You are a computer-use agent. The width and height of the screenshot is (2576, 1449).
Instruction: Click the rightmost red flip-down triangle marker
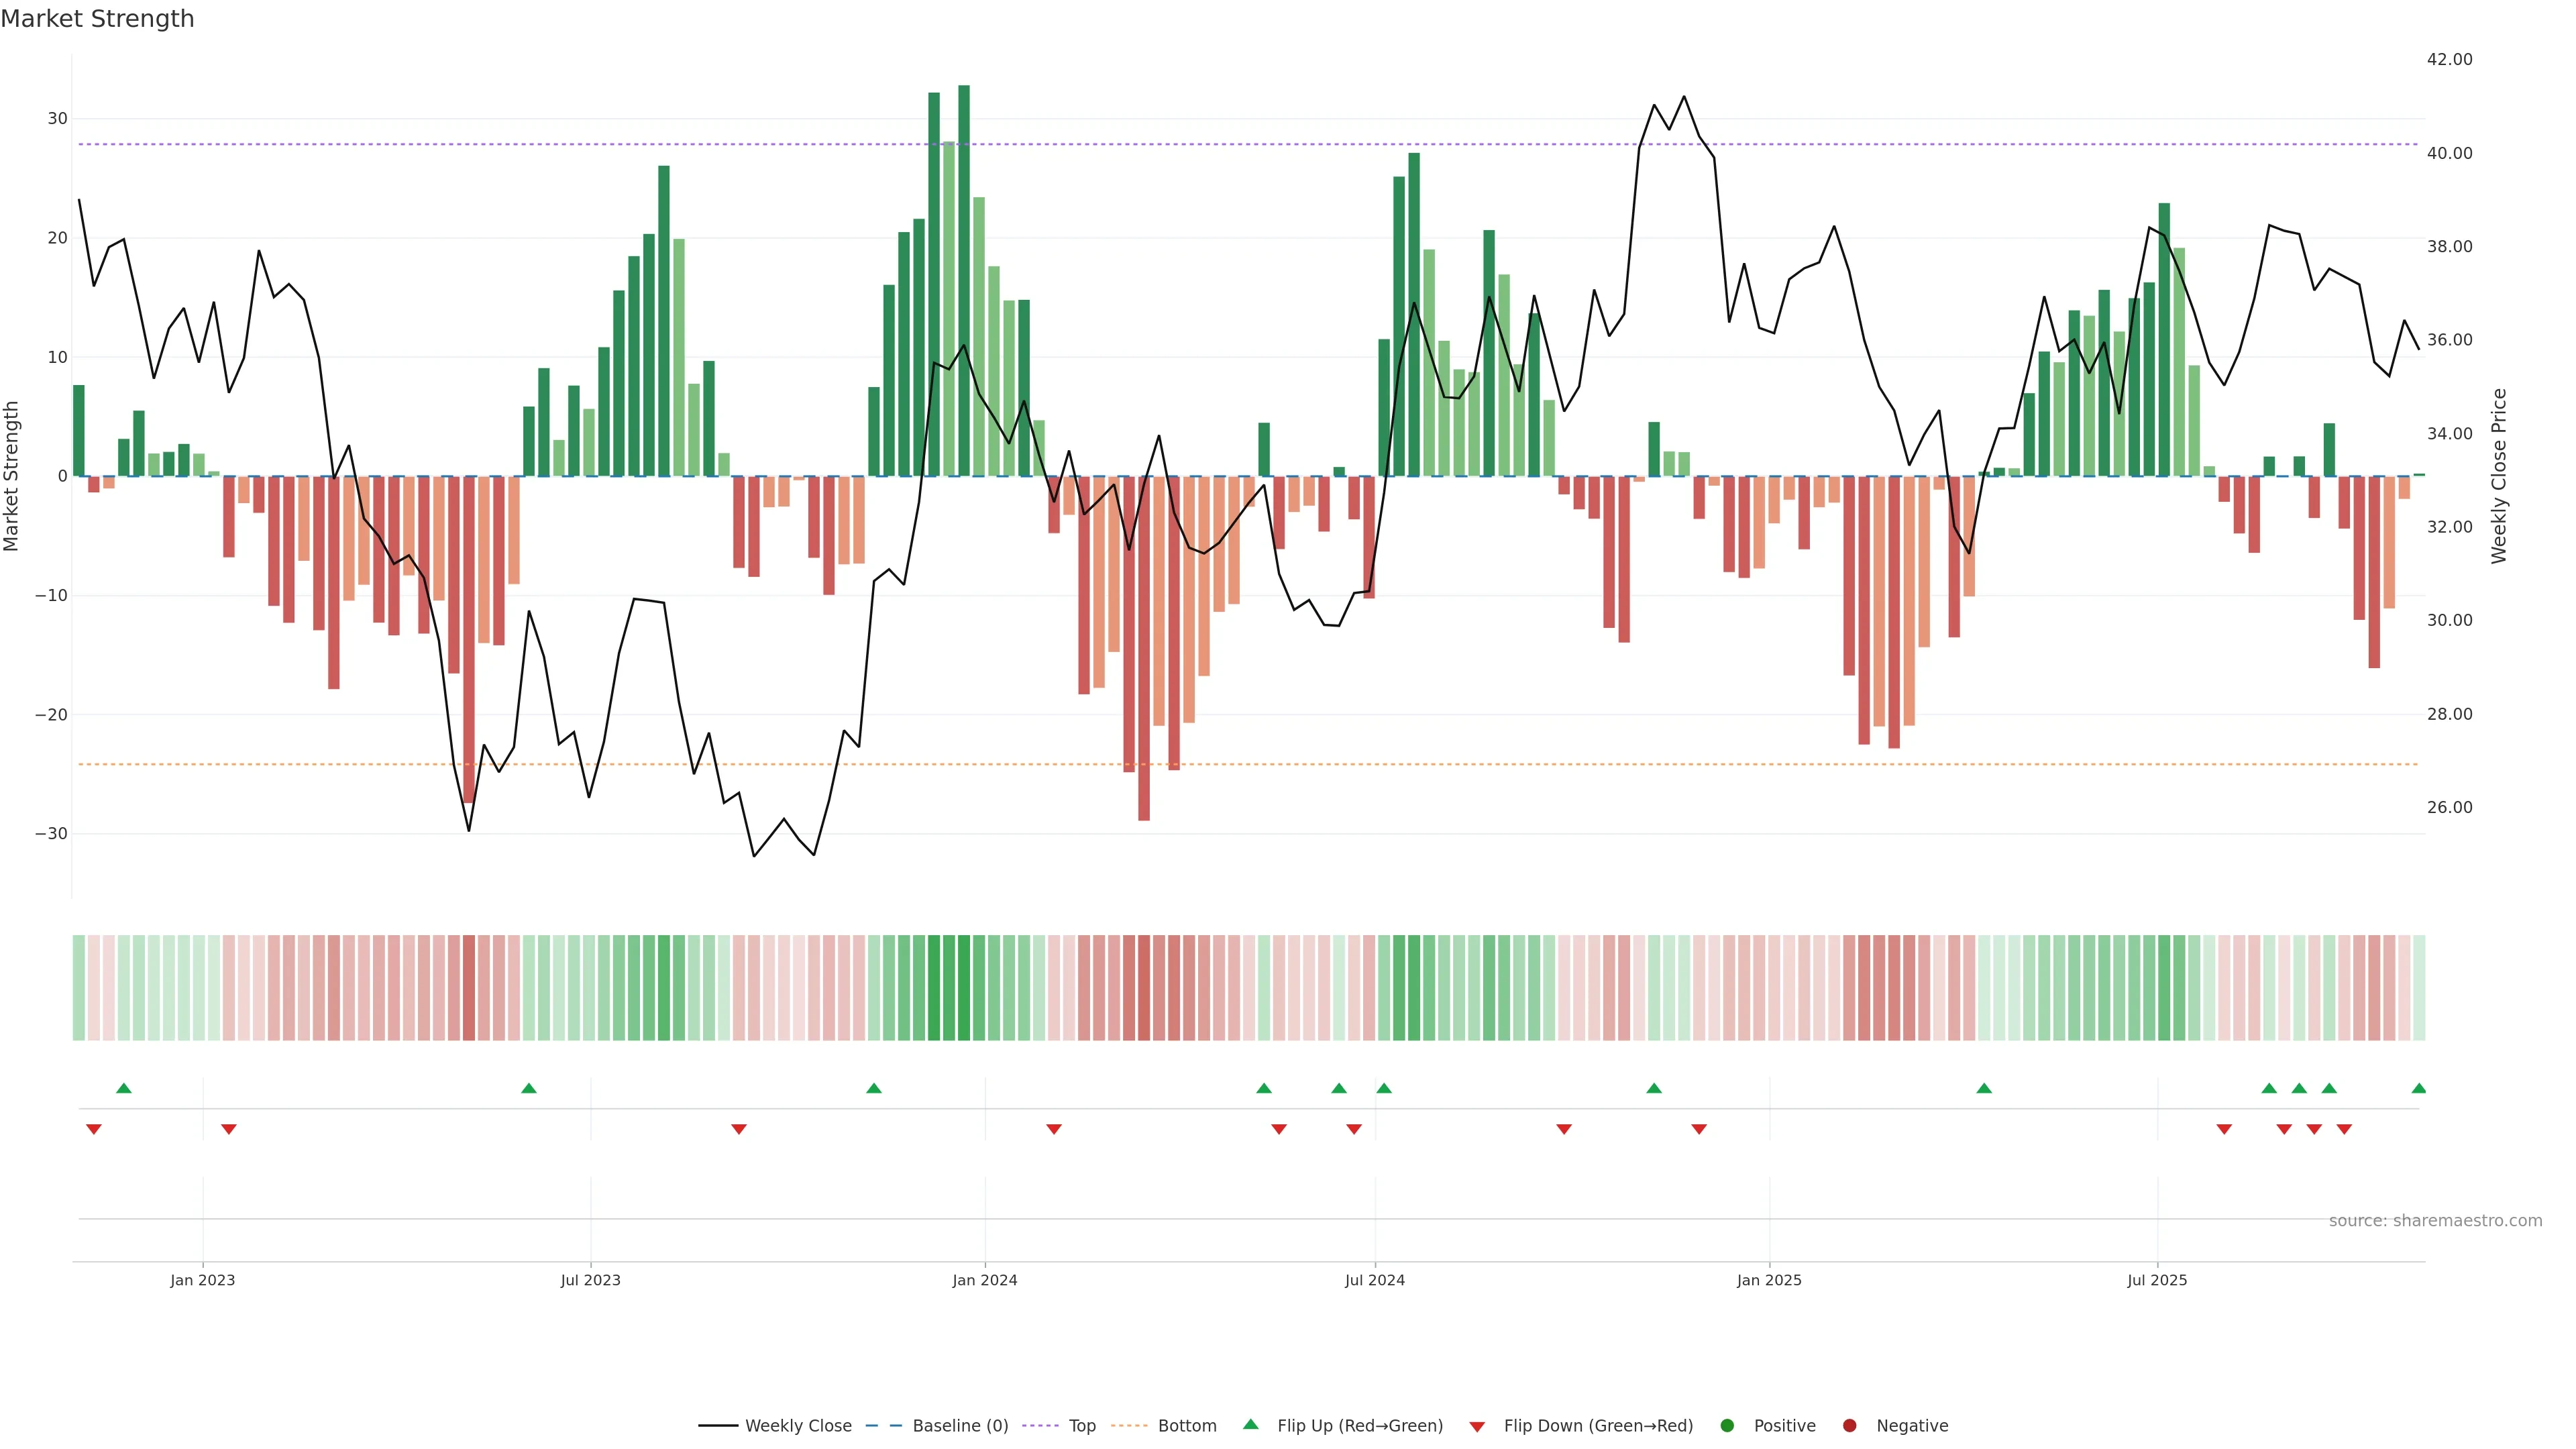click(x=2344, y=1129)
